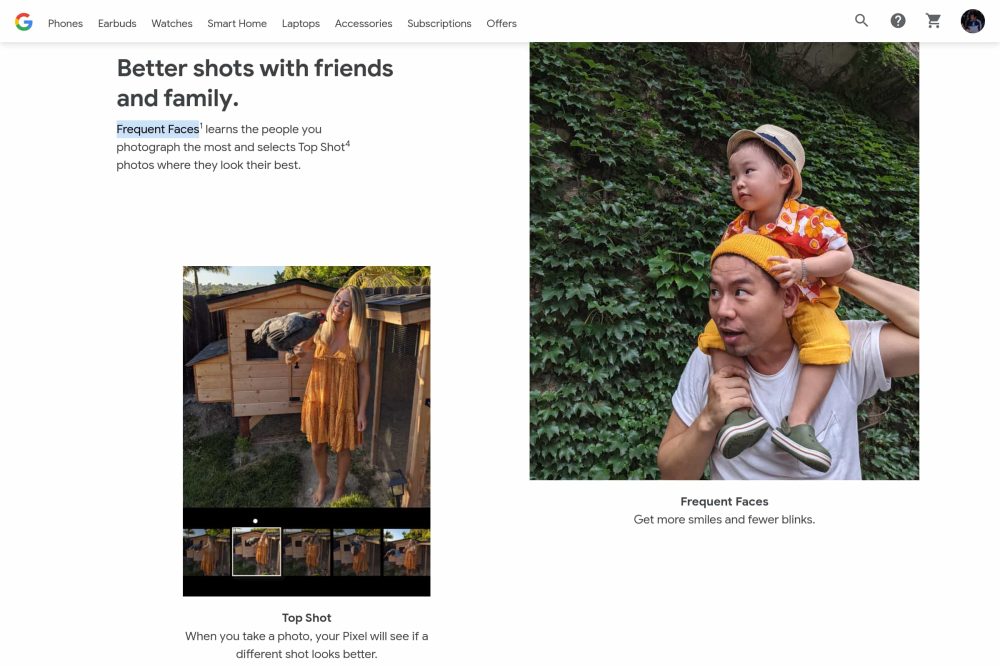Click the highlighted Frequent Faces text
1000x666 pixels.
click(x=157, y=129)
